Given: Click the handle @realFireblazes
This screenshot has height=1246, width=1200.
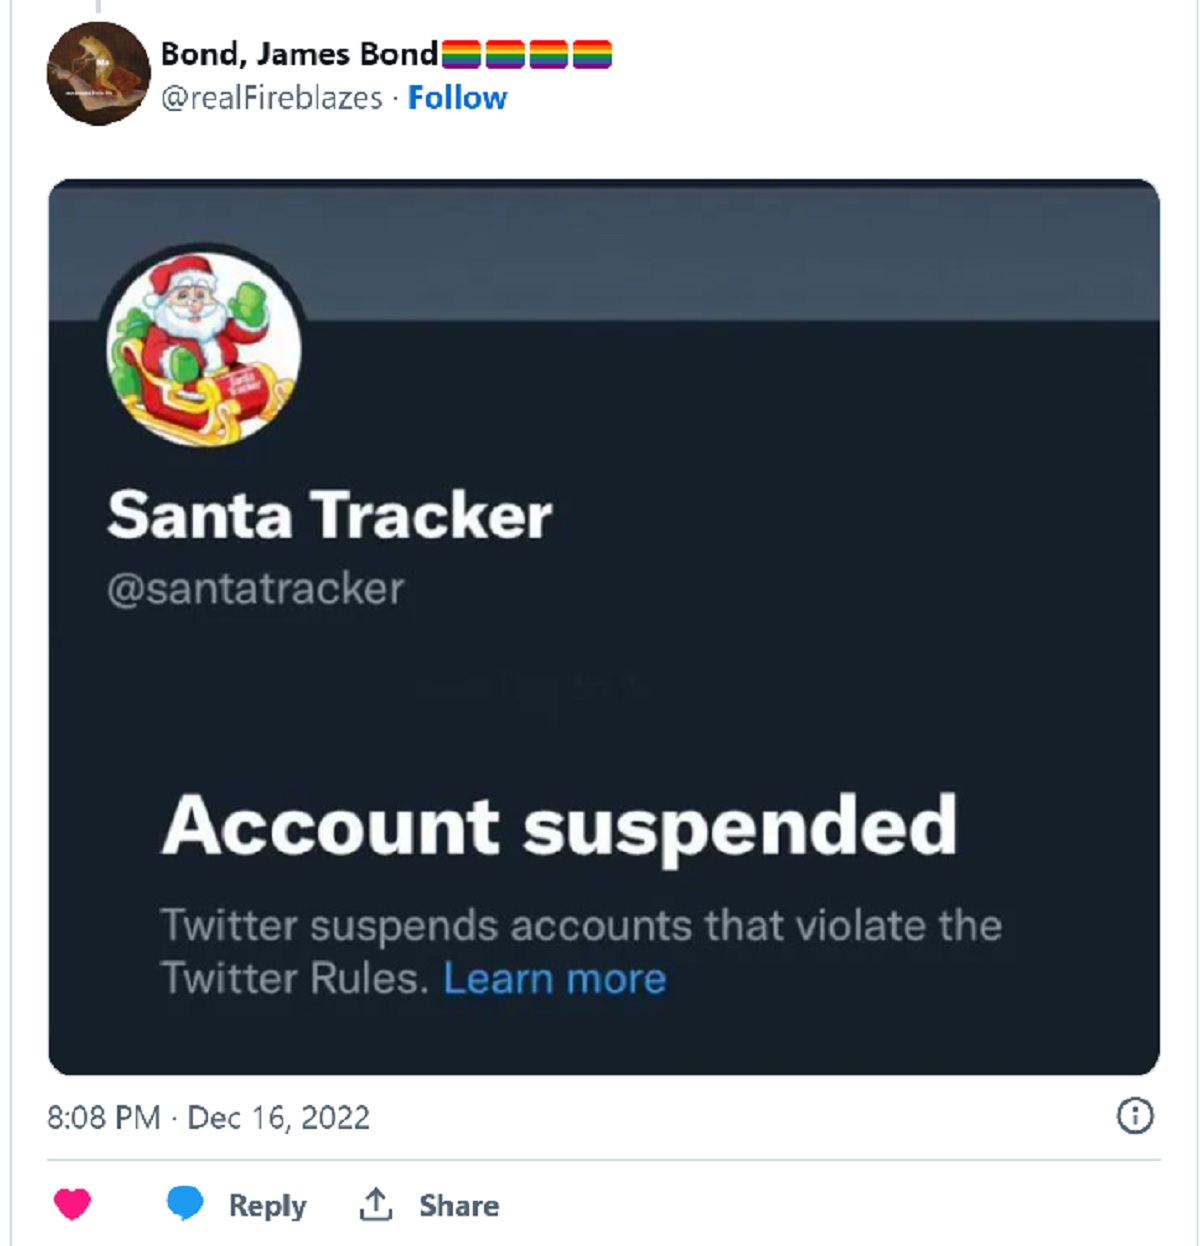Looking at the screenshot, I should coord(275,97).
